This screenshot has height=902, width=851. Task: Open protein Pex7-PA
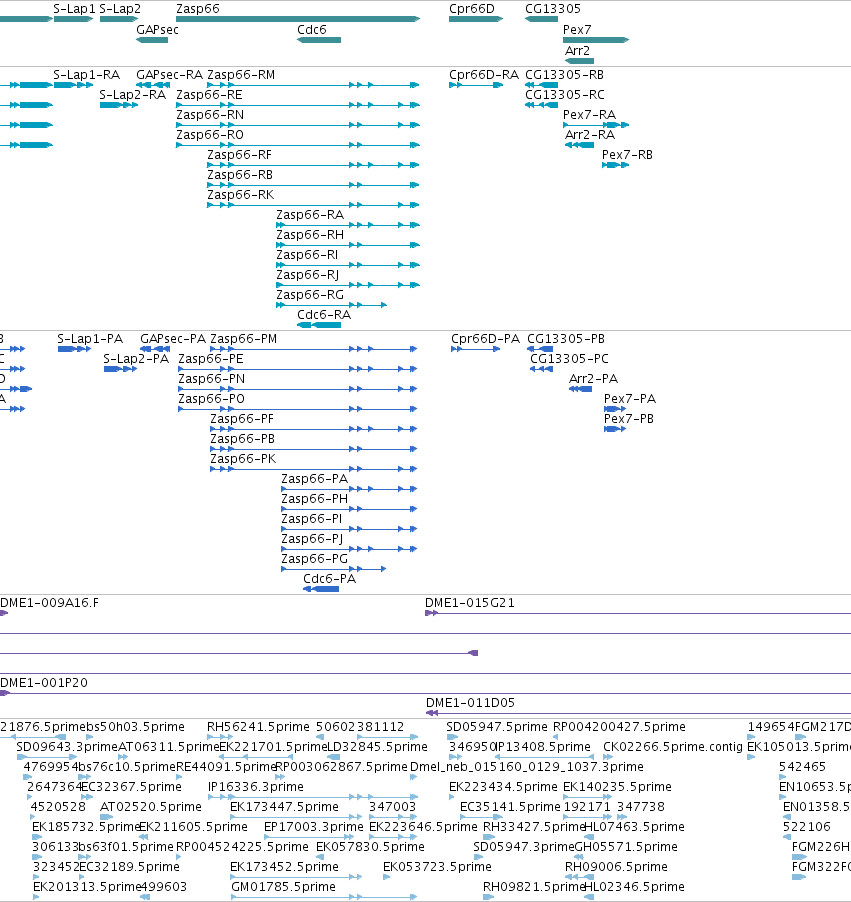click(629, 399)
